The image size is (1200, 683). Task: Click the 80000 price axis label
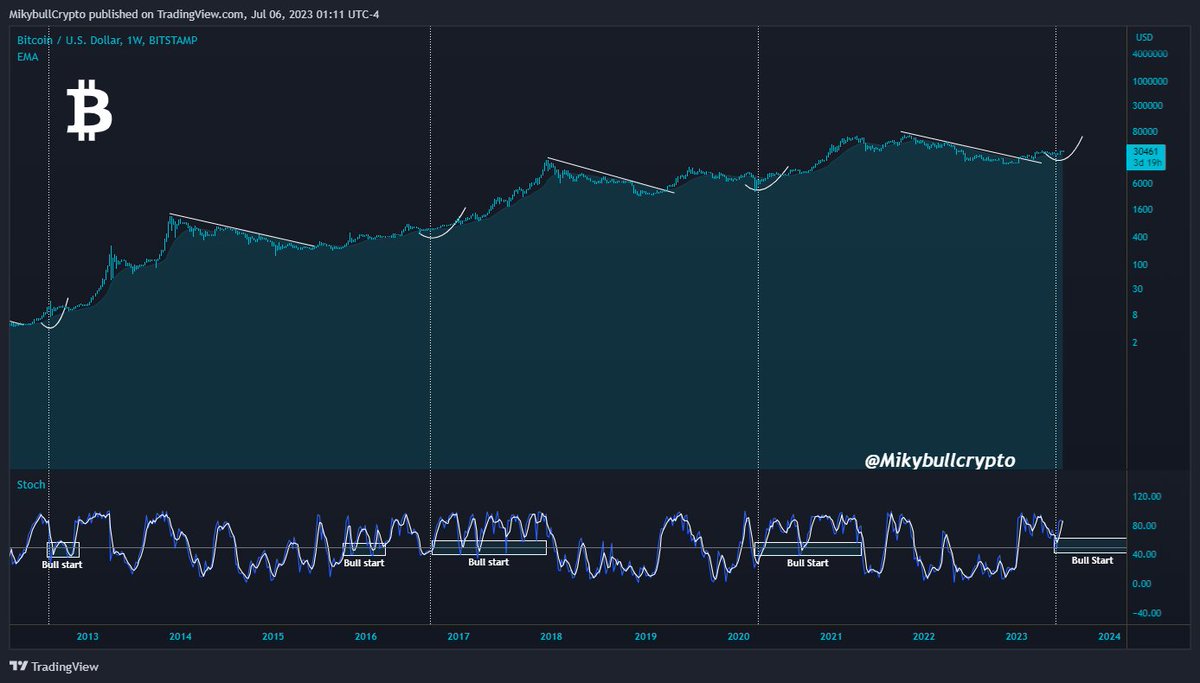pos(1147,132)
